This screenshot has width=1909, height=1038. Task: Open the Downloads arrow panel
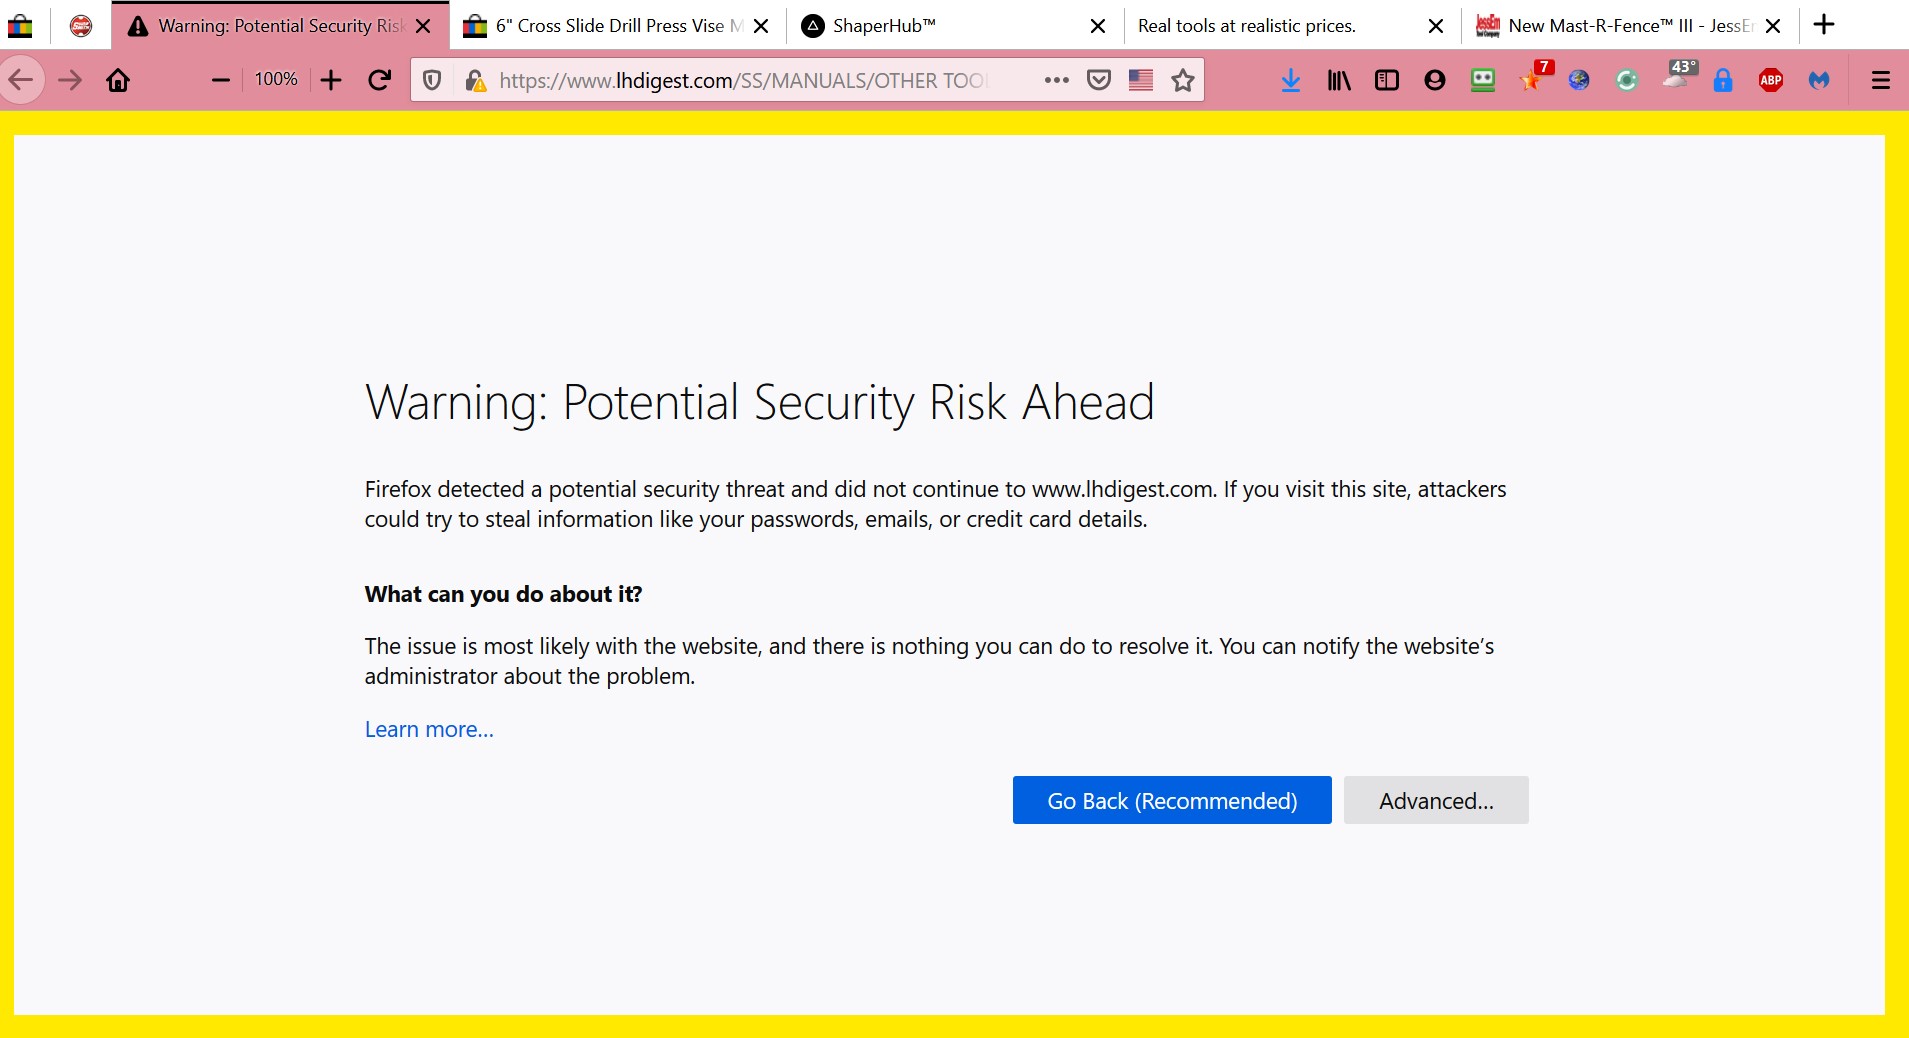pyautogui.click(x=1291, y=80)
